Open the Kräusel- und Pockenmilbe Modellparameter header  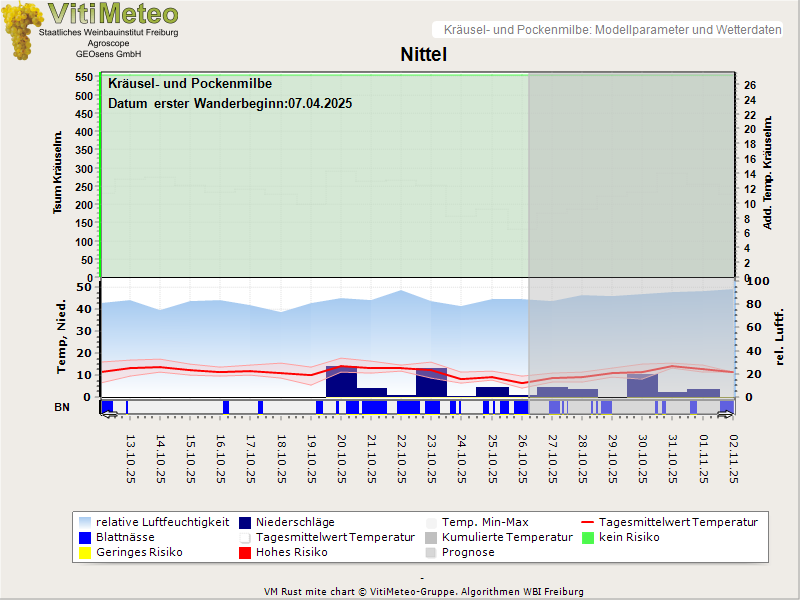coord(607,30)
